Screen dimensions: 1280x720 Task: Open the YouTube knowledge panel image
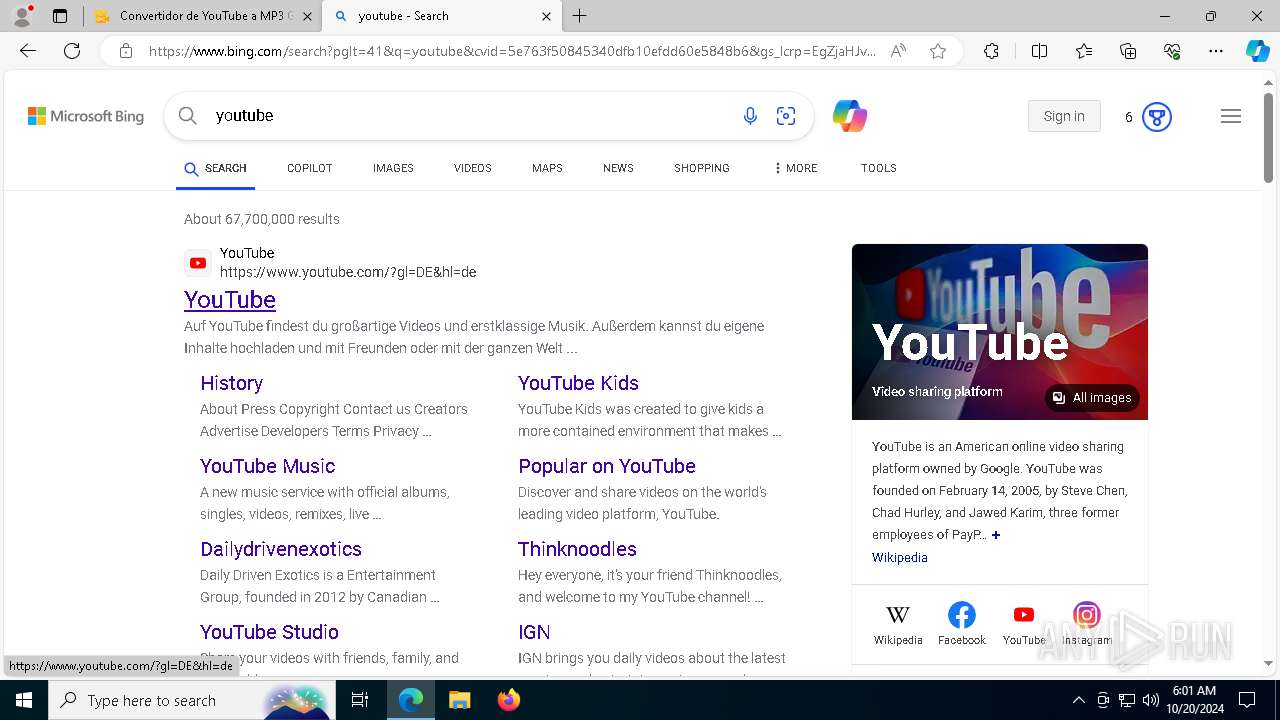point(1000,332)
